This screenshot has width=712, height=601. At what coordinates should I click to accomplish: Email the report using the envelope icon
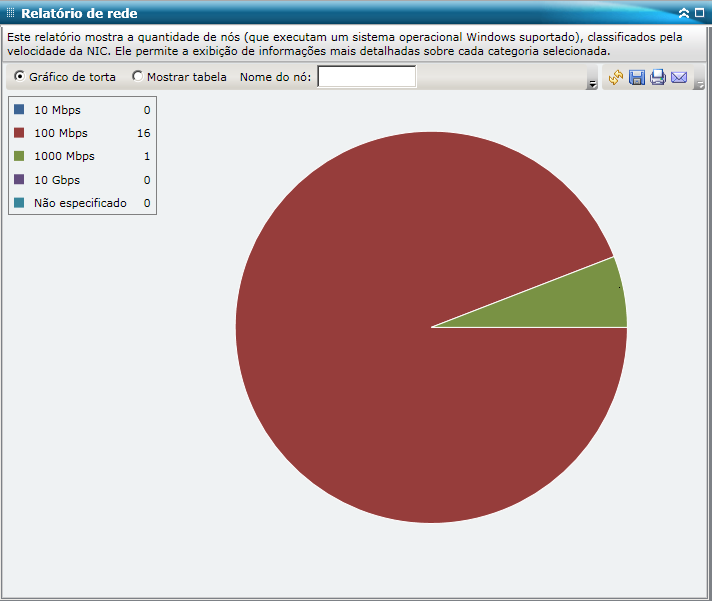(679, 78)
